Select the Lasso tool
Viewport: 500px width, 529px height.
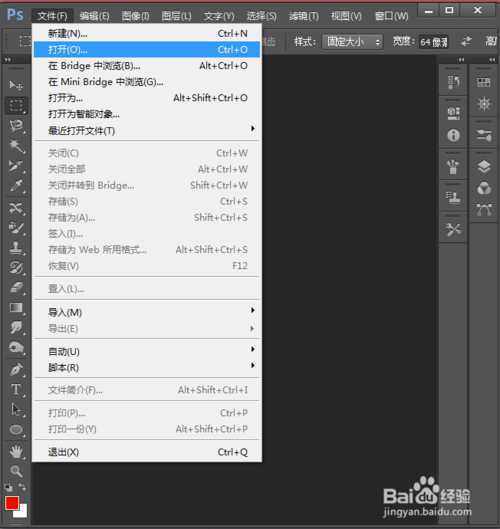click(x=16, y=126)
